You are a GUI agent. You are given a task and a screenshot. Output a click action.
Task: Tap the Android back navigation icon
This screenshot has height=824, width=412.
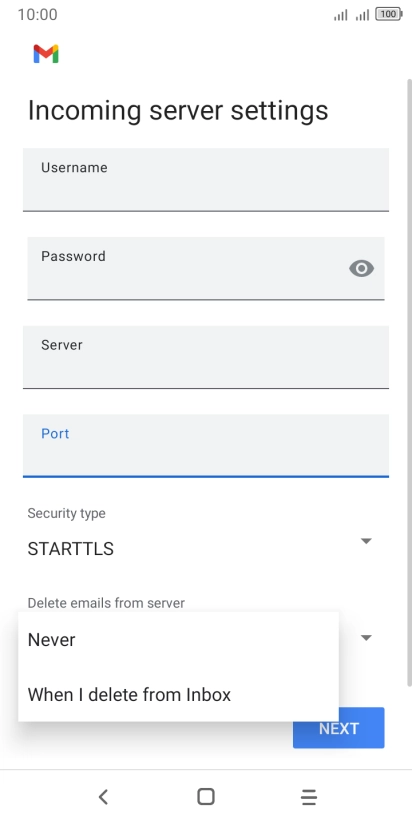(103, 797)
